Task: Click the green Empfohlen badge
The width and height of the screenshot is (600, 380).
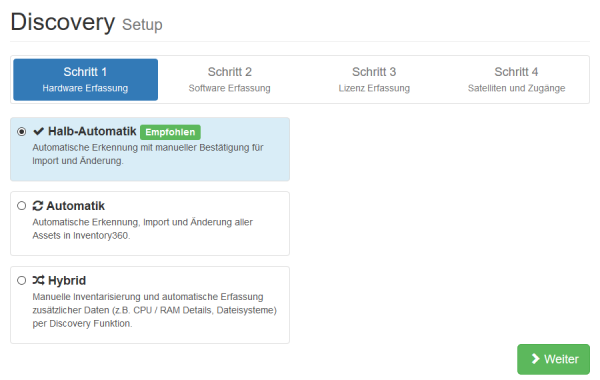Action: coord(170,132)
